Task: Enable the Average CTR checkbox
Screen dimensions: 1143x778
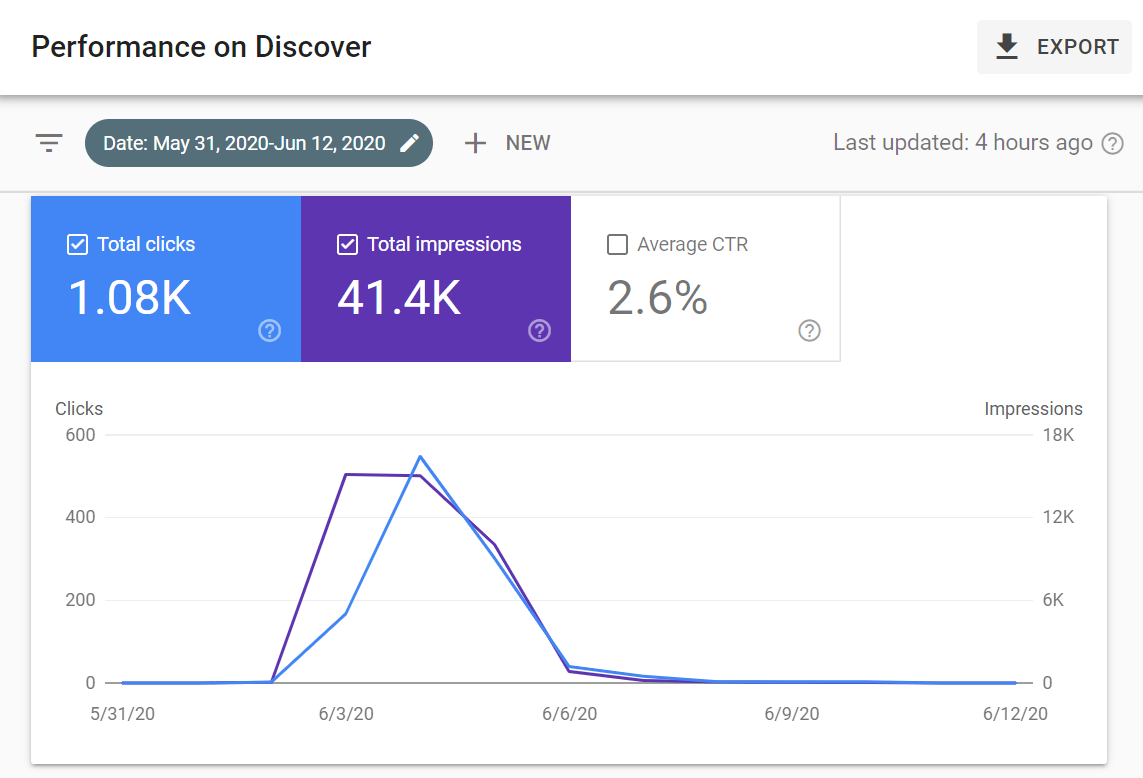Action: pos(617,244)
